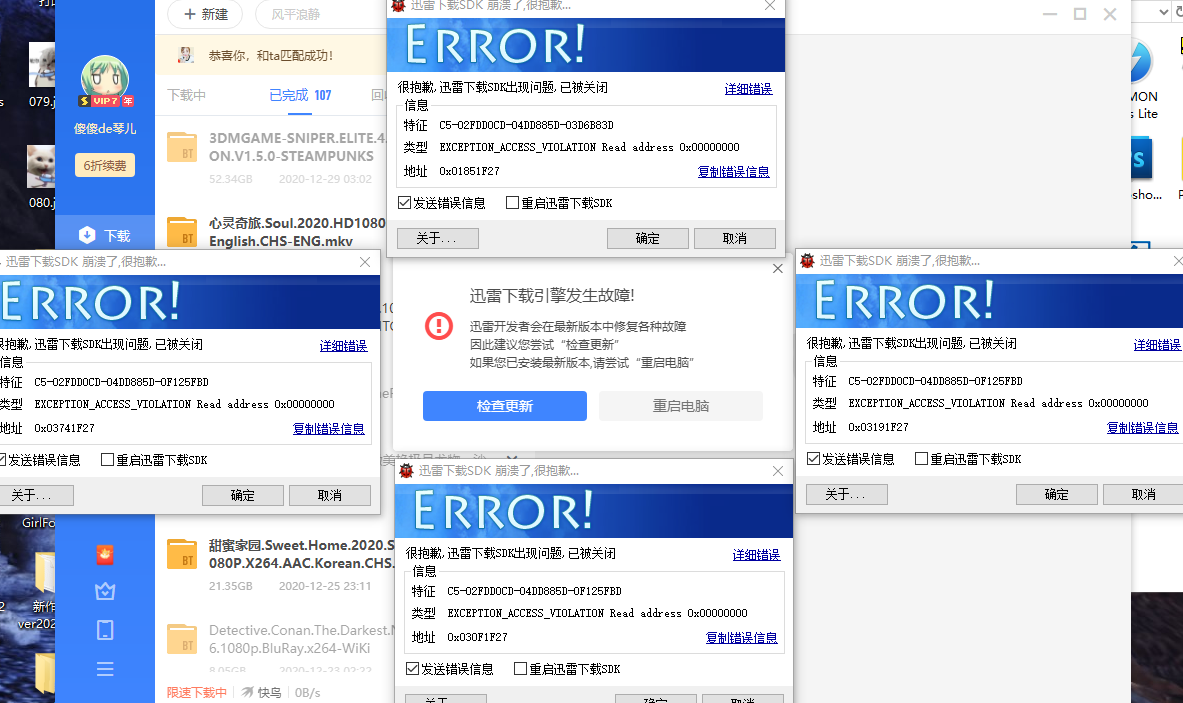Open the hamburger menu in sidebar

[104, 668]
